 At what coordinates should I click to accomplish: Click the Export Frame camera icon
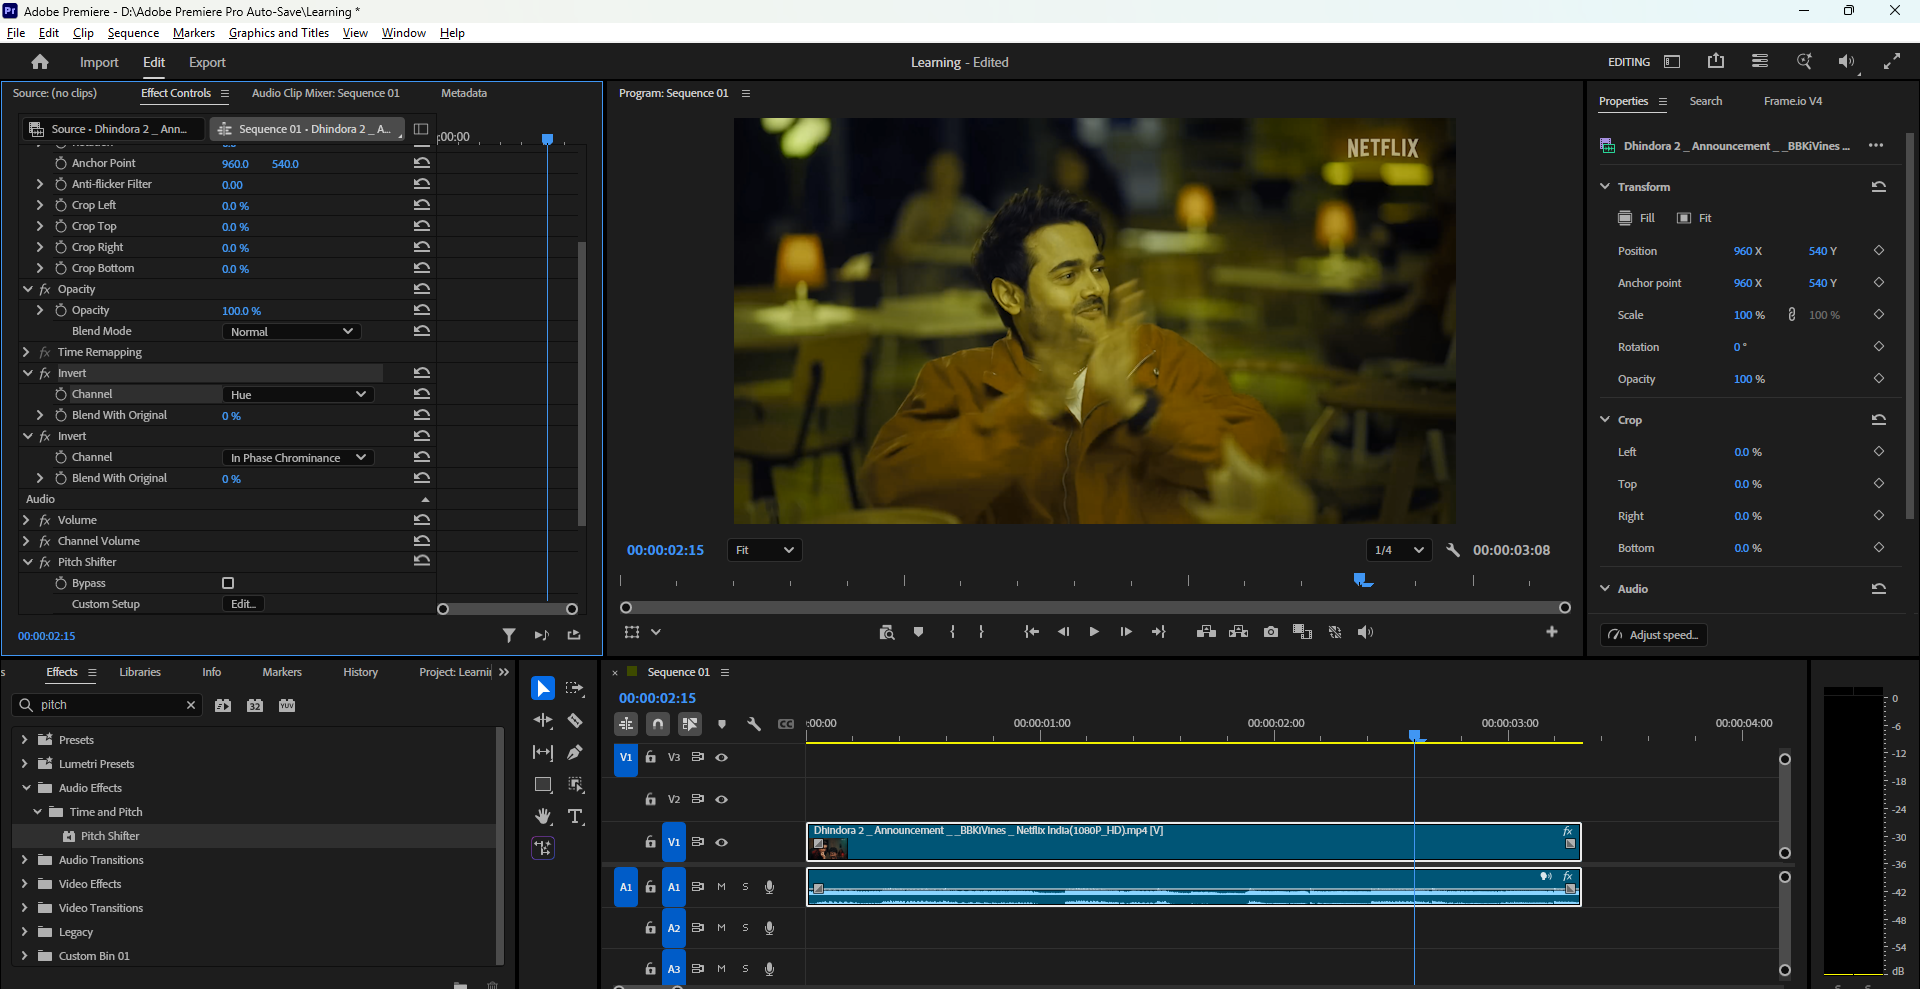coord(1270,632)
